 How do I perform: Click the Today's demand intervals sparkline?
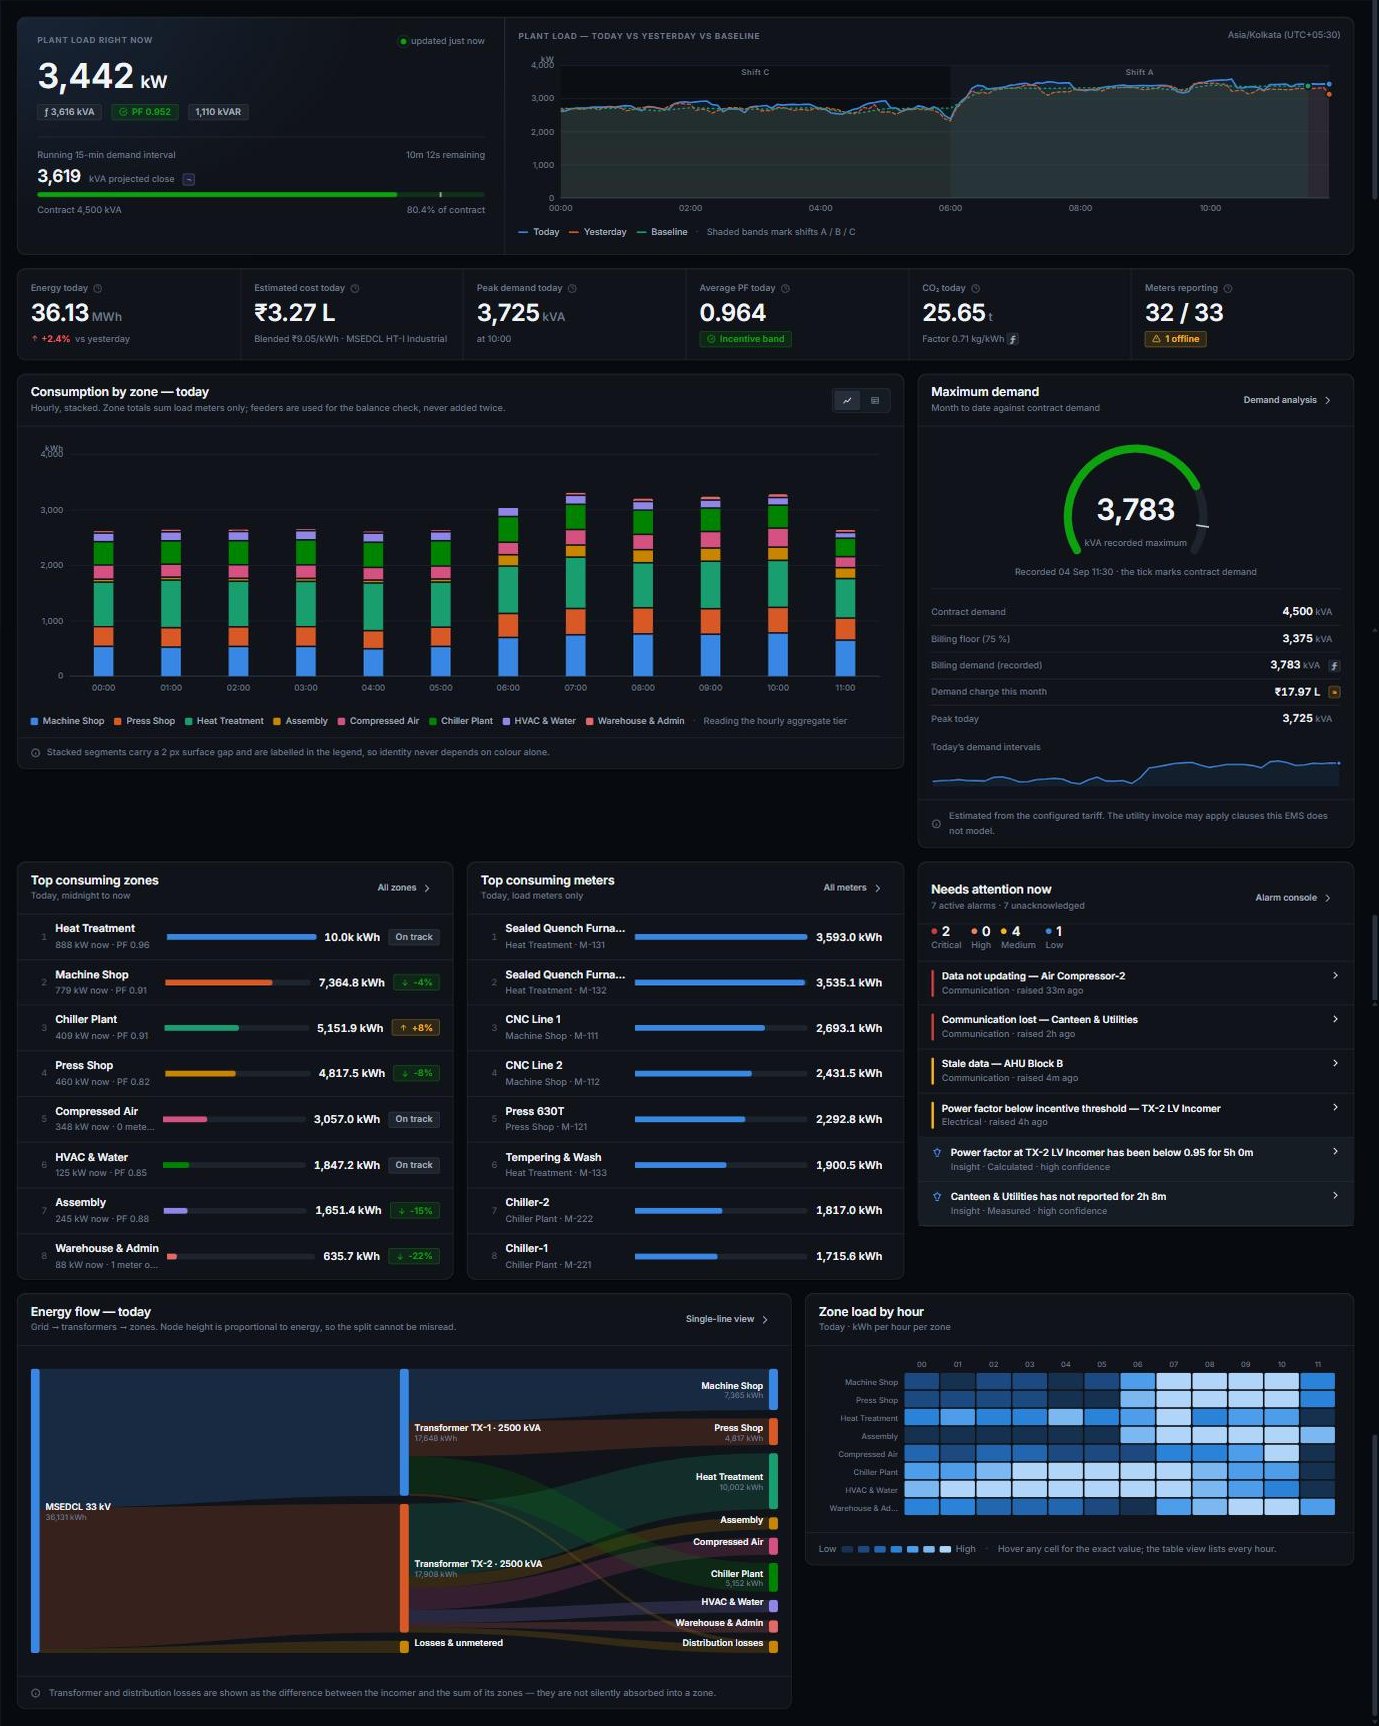1135,772
